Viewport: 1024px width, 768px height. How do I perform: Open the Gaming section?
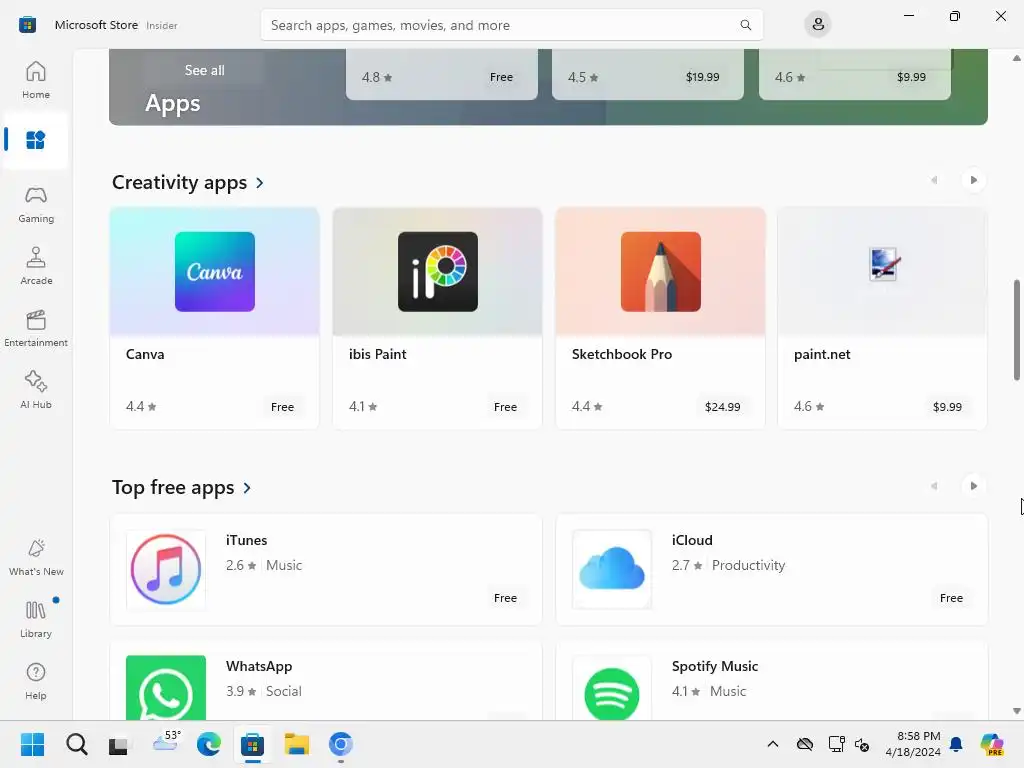pos(36,204)
